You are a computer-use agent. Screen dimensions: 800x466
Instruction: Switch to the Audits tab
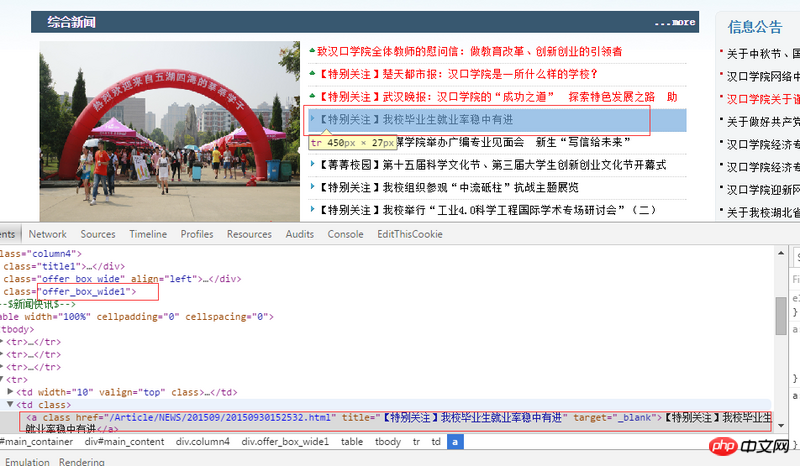click(299, 234)
